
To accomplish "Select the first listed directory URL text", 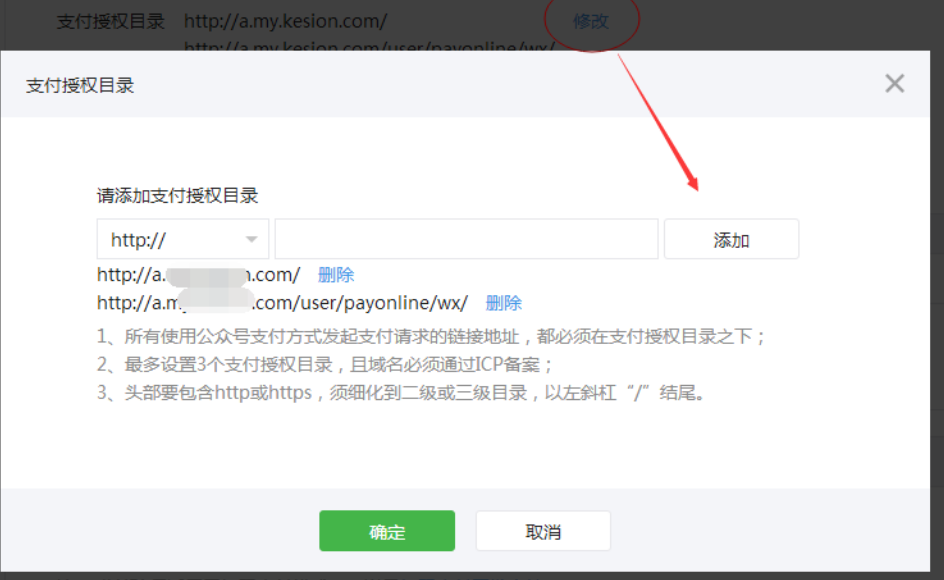I will (x=198, y=274).
